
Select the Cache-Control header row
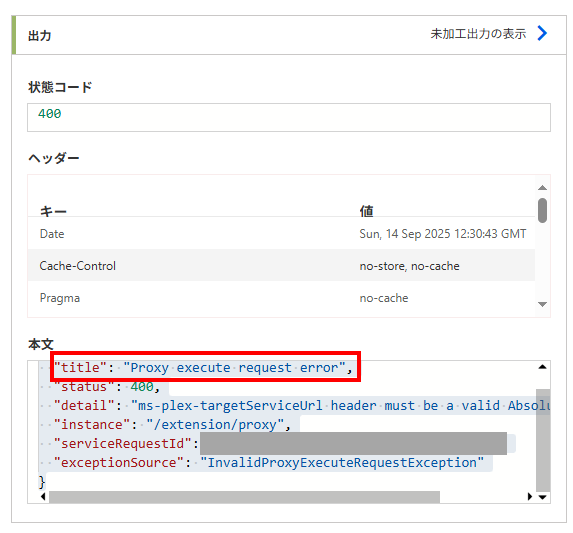click(281, 266)
